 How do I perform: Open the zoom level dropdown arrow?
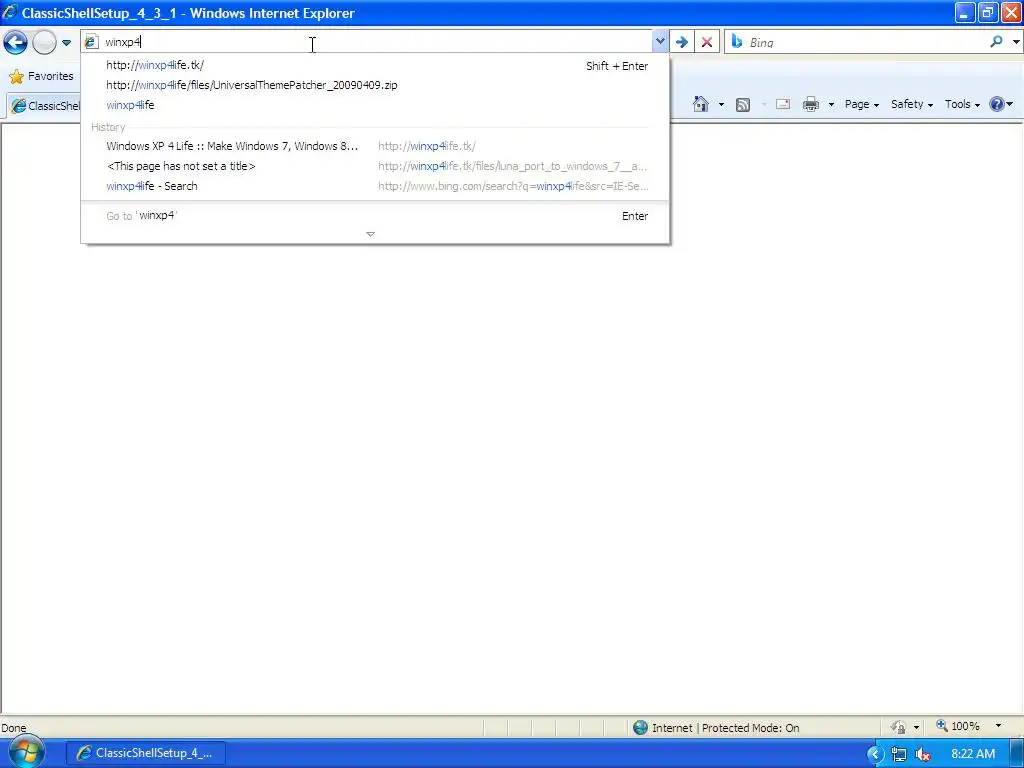[998, 726]
